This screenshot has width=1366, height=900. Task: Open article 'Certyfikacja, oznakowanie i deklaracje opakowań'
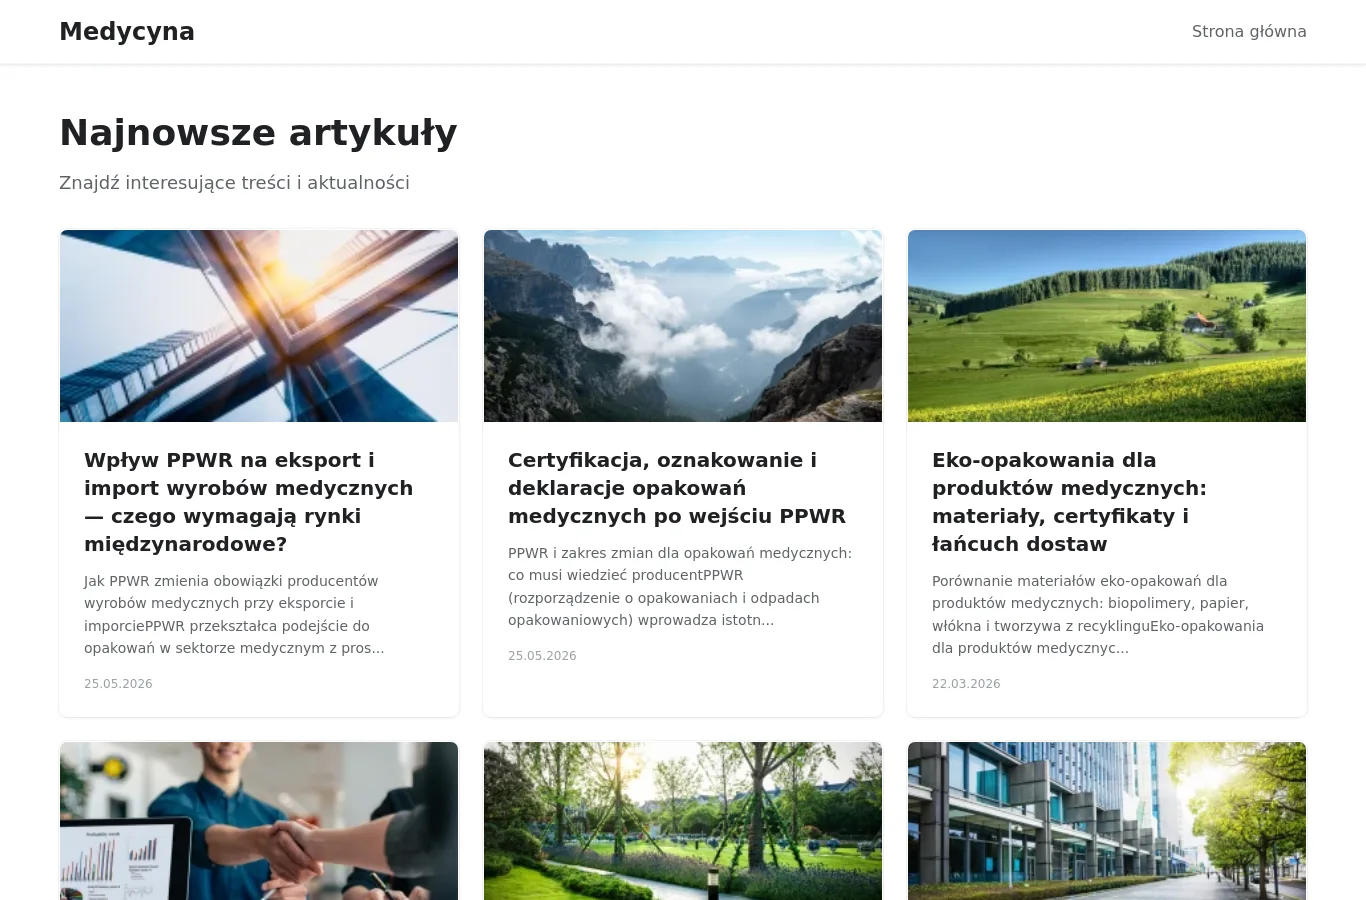tap(677, 488)
